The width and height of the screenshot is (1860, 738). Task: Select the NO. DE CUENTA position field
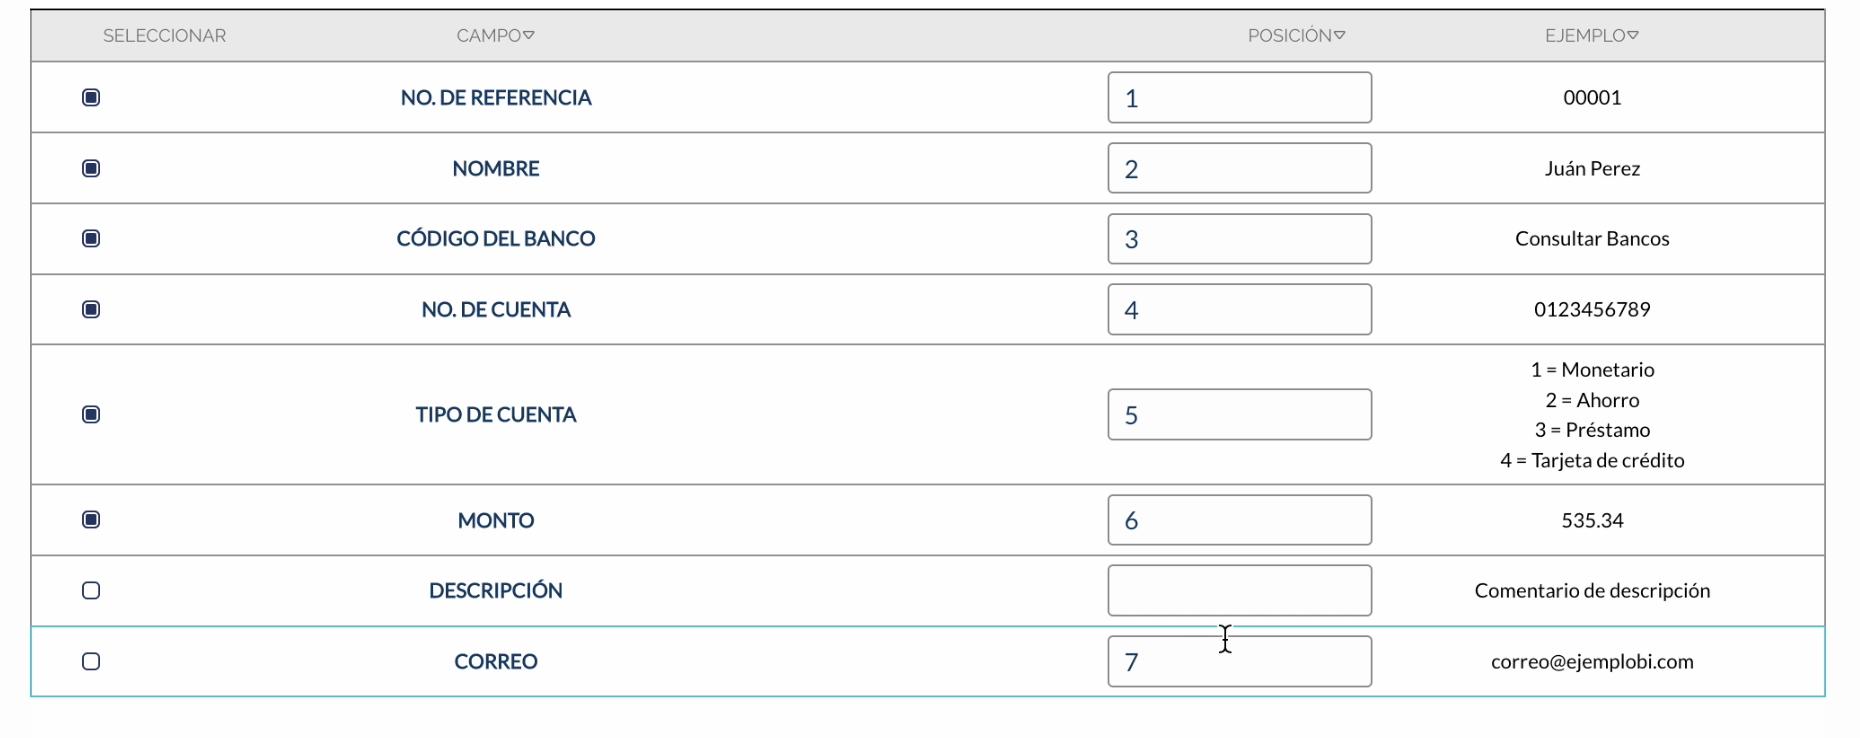point(1239,310)
